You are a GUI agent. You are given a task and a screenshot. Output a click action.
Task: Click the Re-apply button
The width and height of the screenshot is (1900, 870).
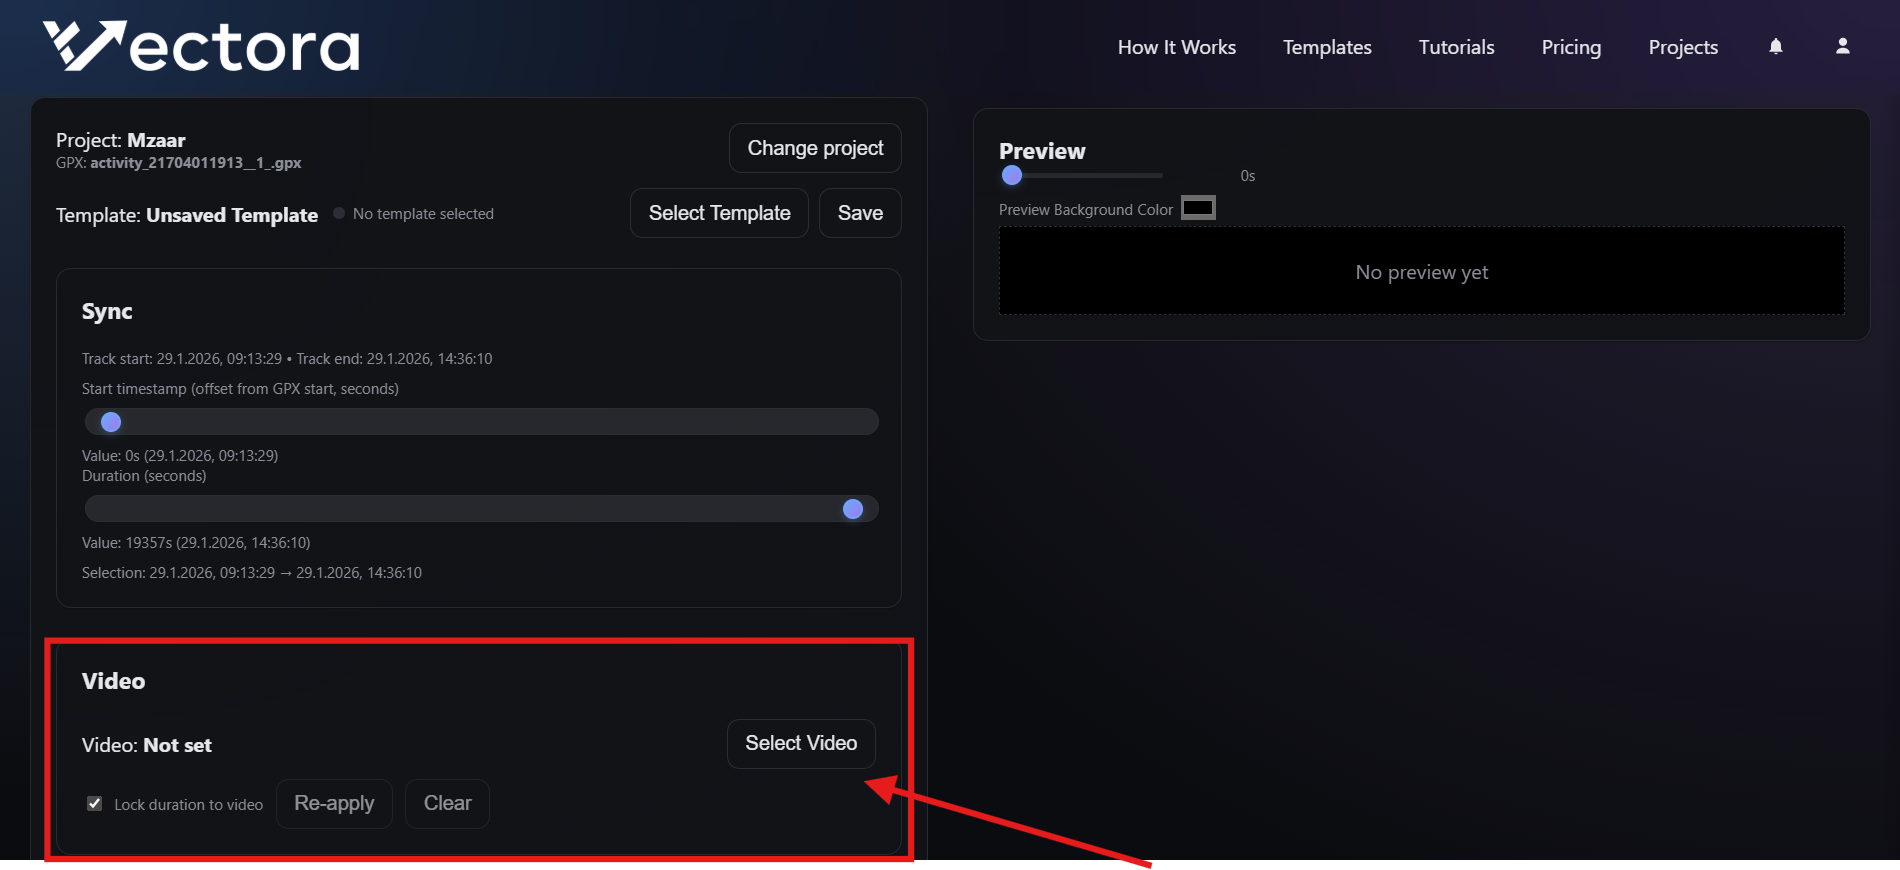tap(334, 803)
